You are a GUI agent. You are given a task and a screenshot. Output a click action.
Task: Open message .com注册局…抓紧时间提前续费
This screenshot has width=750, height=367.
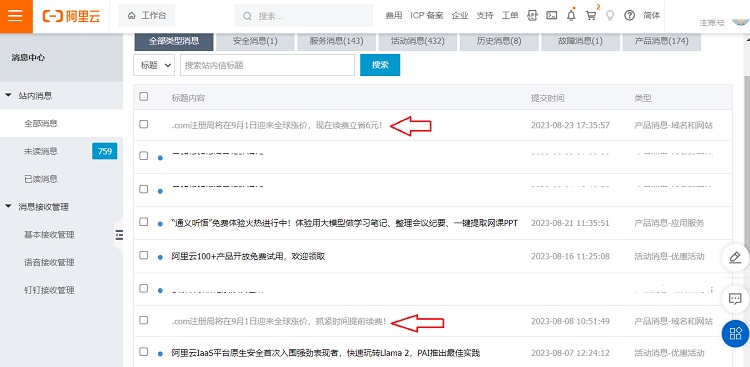click(279, 321)
